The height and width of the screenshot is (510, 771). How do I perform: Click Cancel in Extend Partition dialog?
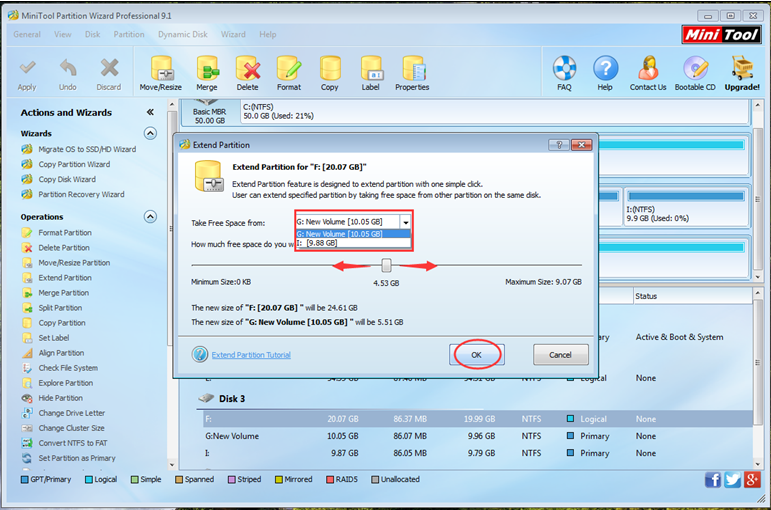(x=561, y=355)
